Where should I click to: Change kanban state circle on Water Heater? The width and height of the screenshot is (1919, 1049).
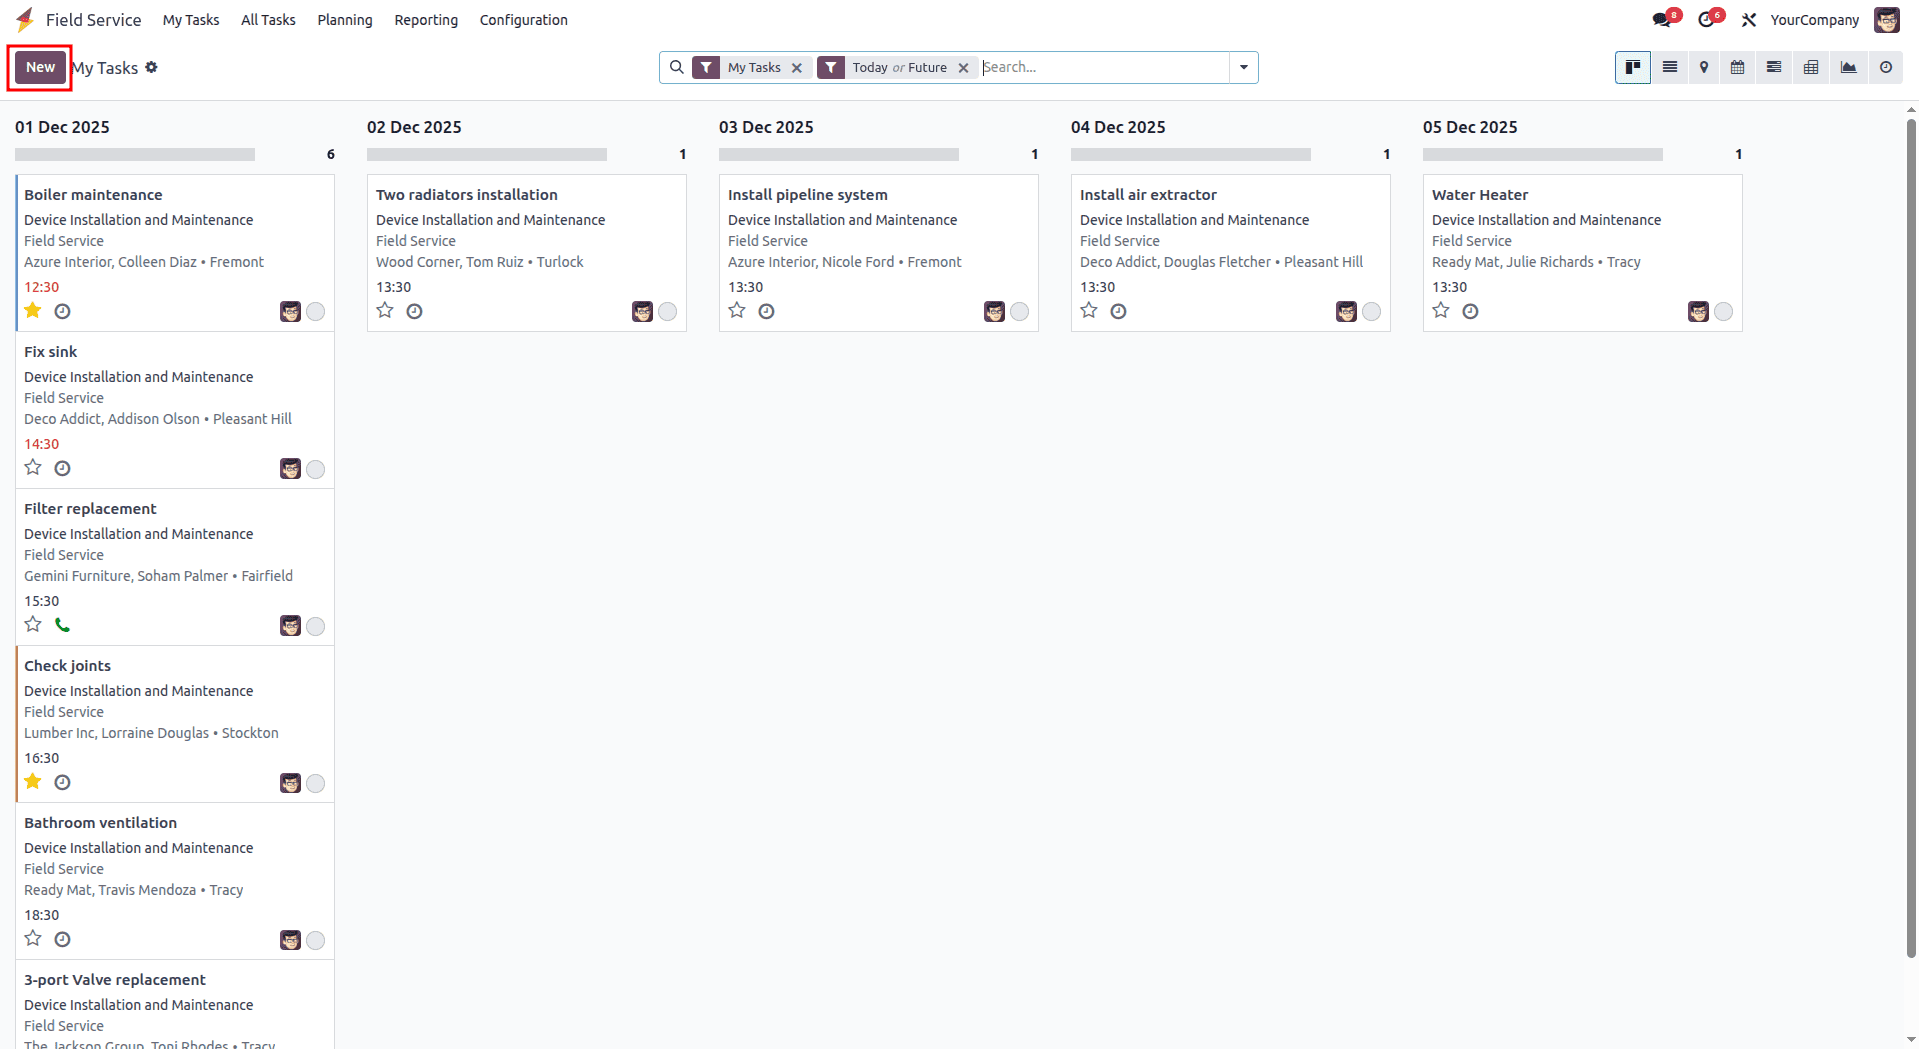[x=1724, y=311]
